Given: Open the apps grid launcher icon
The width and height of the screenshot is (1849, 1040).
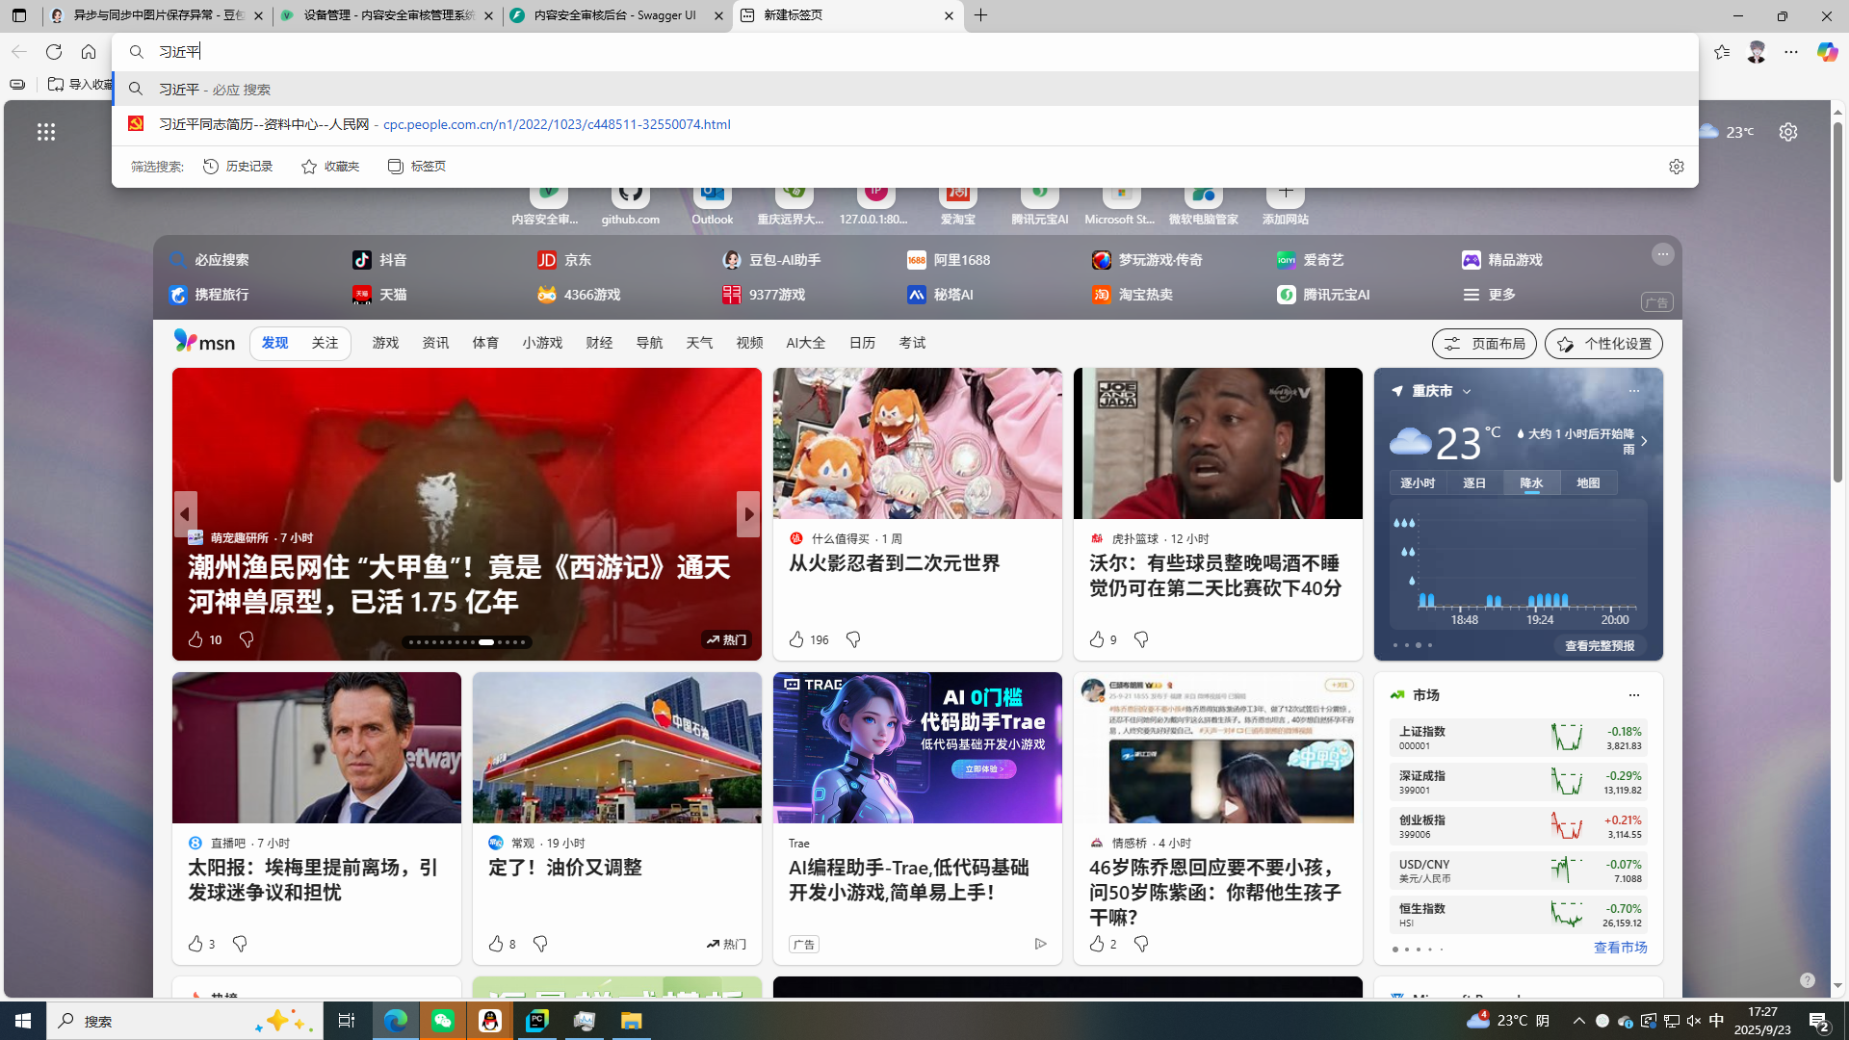Looking at the screenshot, I should pos(46,132).
